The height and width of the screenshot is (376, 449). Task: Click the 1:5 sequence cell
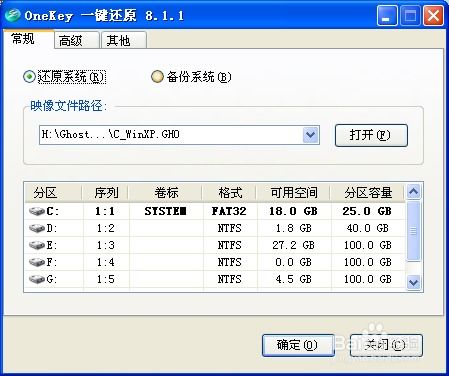pyautogui.click(x=105, y=279)
